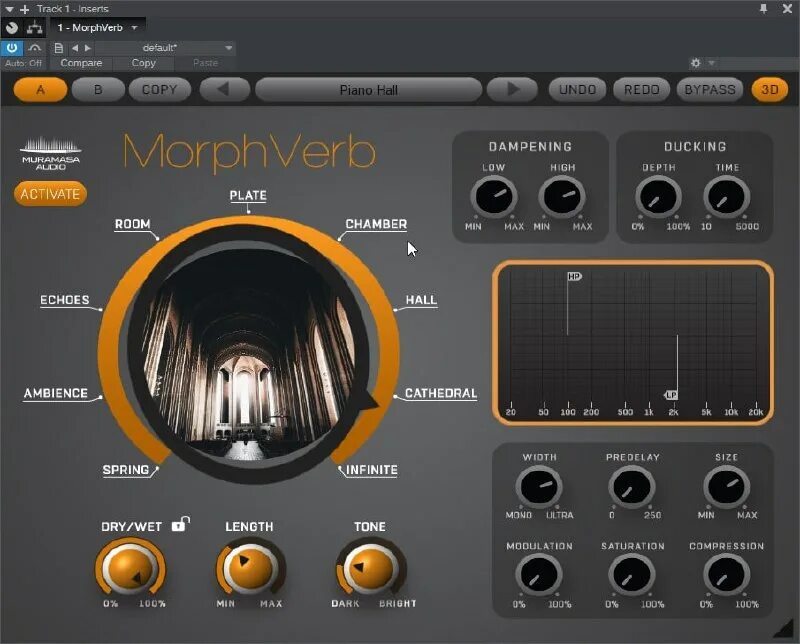Screen dimensions: 800x644
Task: Click the MorphVerb COPY button
Action: [x=160, y=90]
